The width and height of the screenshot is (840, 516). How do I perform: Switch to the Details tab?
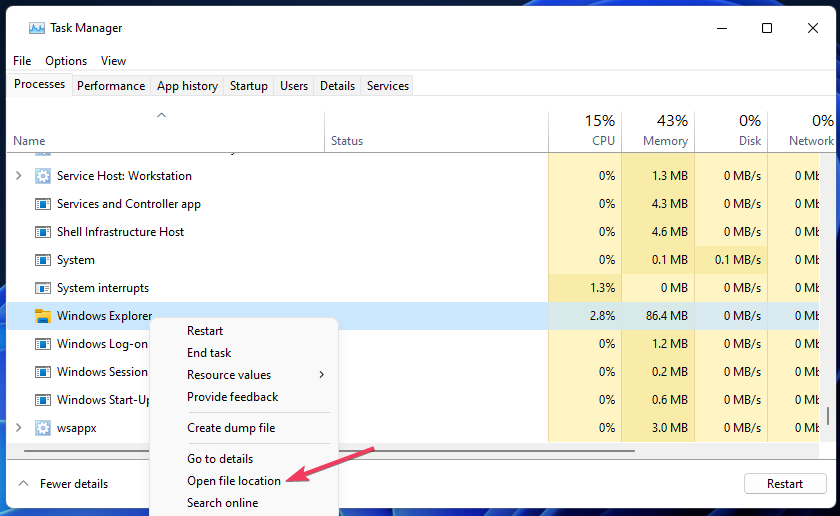pos(337,86)
